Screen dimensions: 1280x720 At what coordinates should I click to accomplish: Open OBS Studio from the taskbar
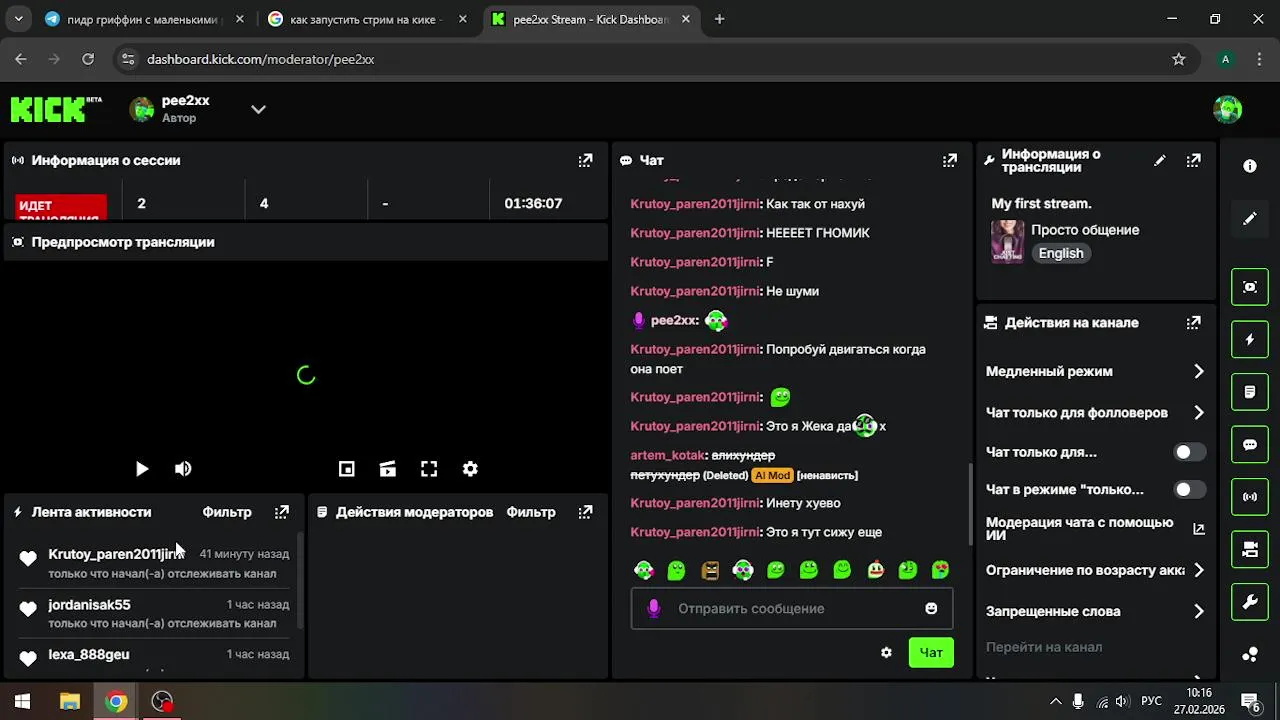[x=162, y=702]
